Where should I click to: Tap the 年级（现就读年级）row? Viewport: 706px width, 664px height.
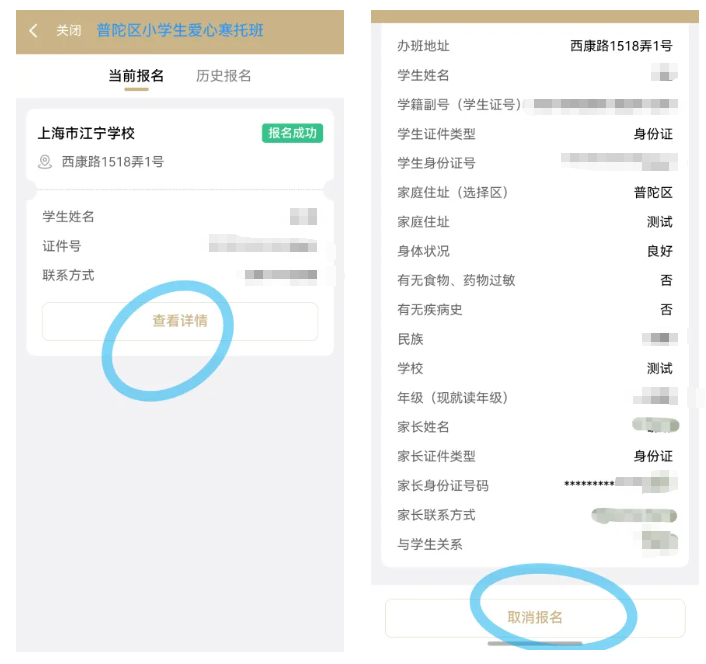coord(535,398)
